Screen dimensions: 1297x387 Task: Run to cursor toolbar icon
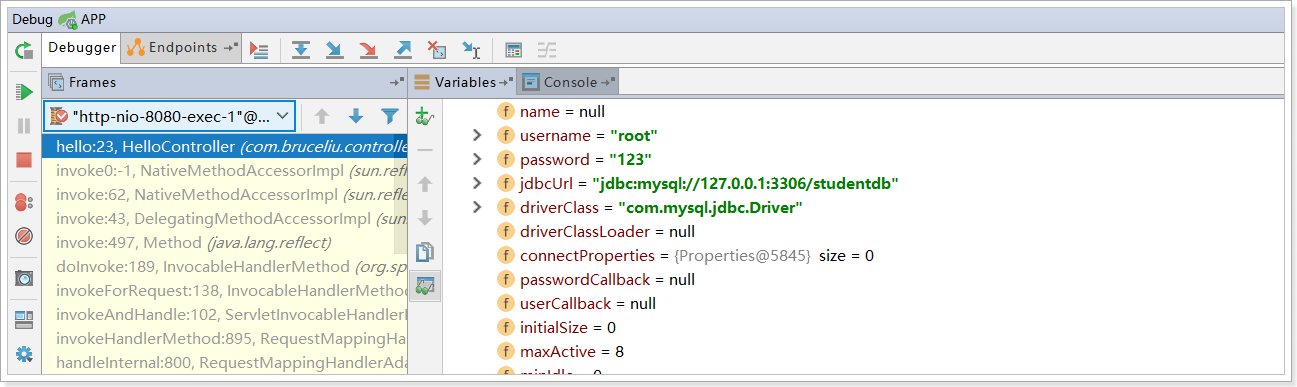click(x=471, y=49)
